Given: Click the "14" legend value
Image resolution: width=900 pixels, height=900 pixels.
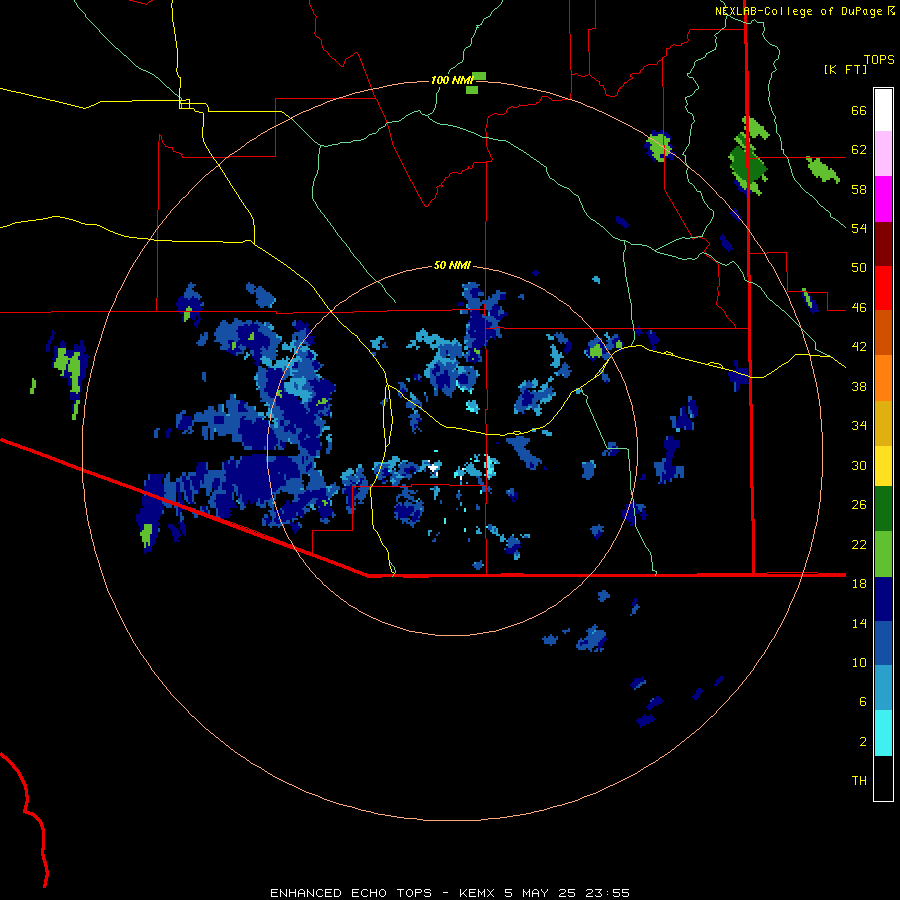Looking at the screenshot, I should (859, 623).
